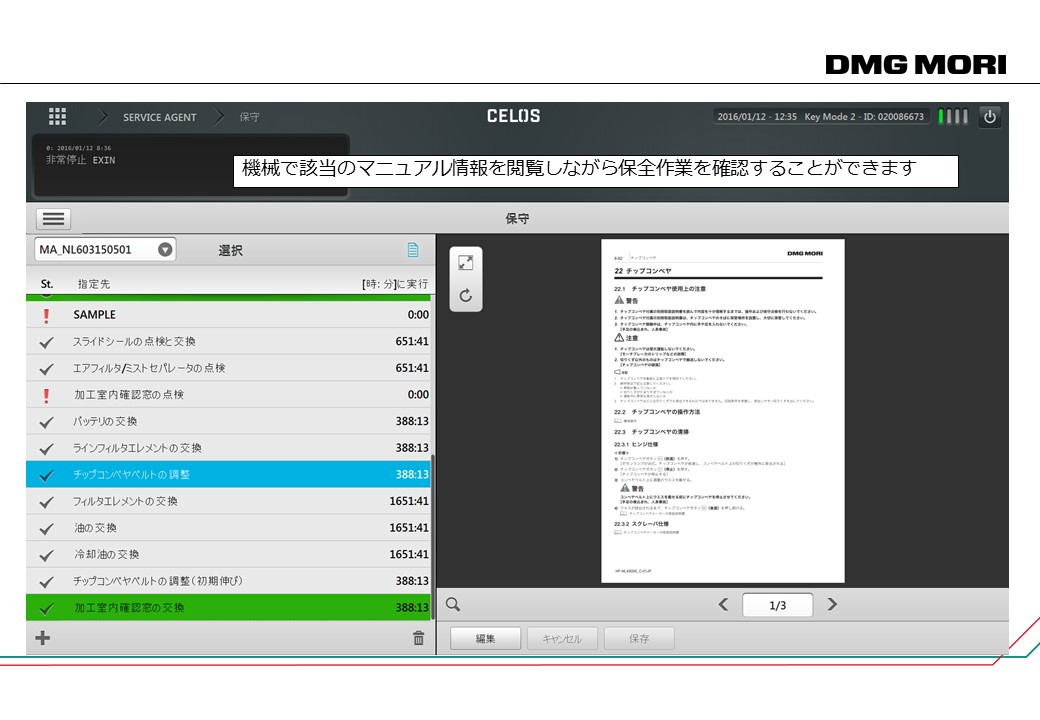Click the page number field 1/3
Screen dimensions: 1040x720
pyautogui.click(x=777, y=605)
